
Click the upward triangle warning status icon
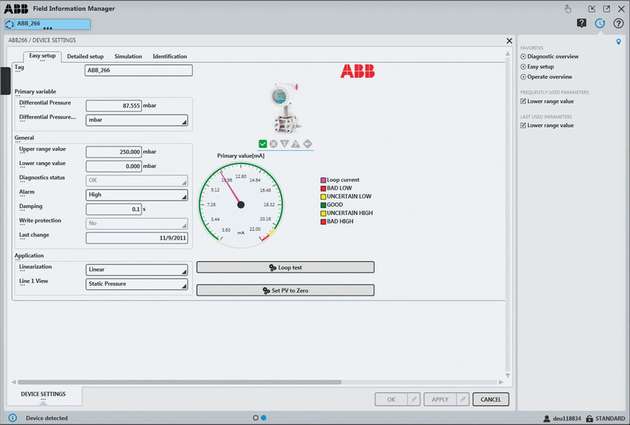coord(296,144)
